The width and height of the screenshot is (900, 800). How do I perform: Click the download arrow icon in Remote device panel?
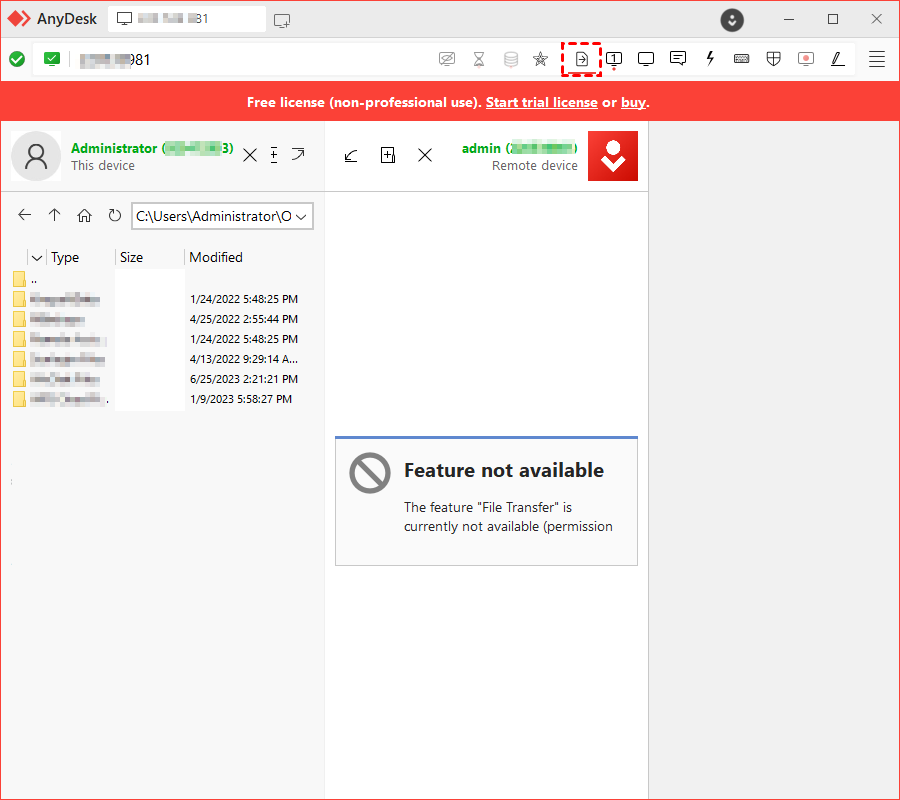pos(351,155)
